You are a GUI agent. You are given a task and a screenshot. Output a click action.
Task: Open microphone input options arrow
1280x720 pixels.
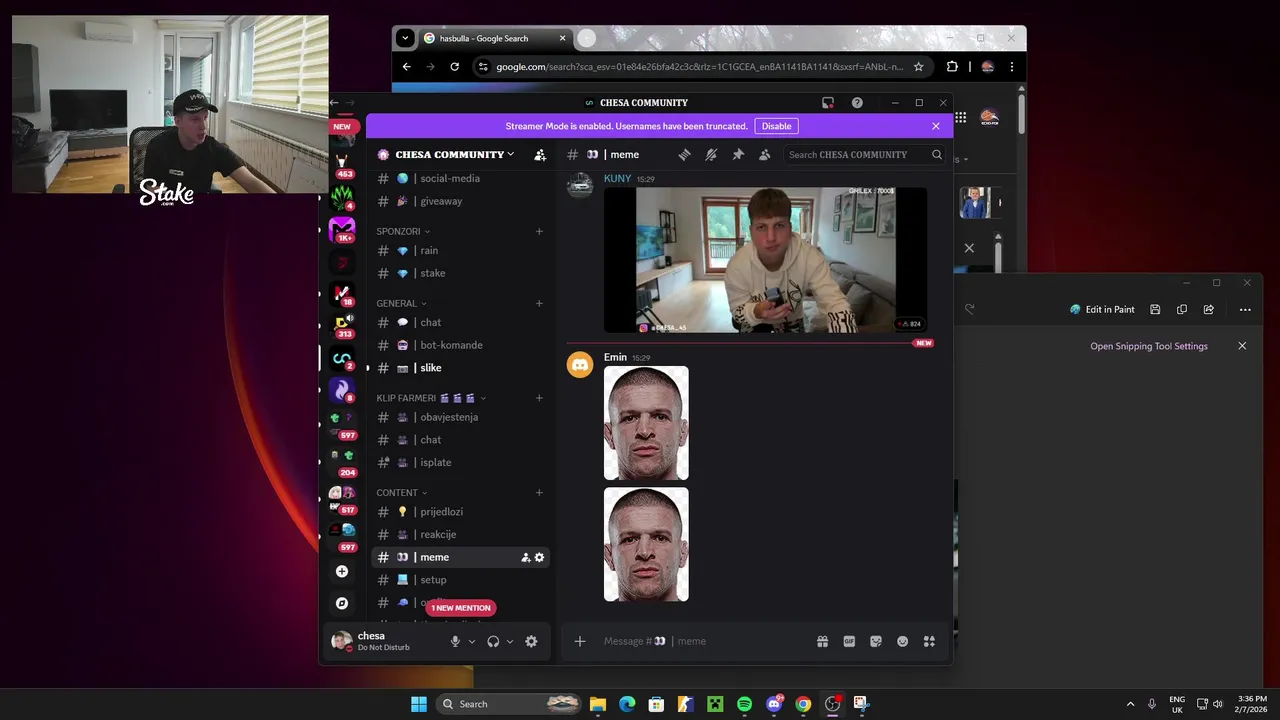click(x=472, y=641)
